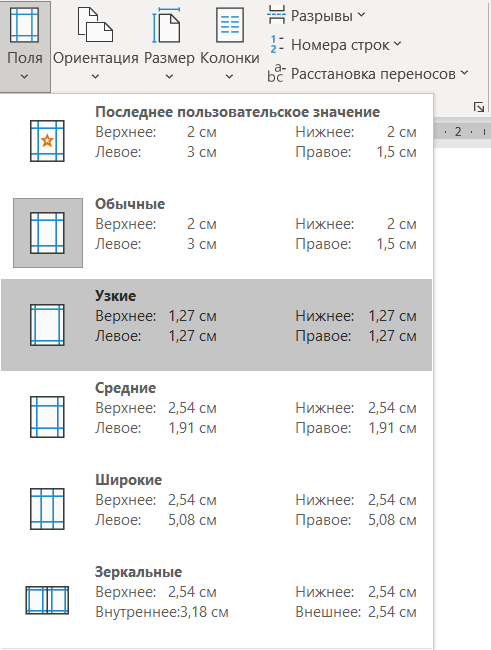Pick the Широкие wide margins preset
491x650 pixels.
[x=216, y=509]
